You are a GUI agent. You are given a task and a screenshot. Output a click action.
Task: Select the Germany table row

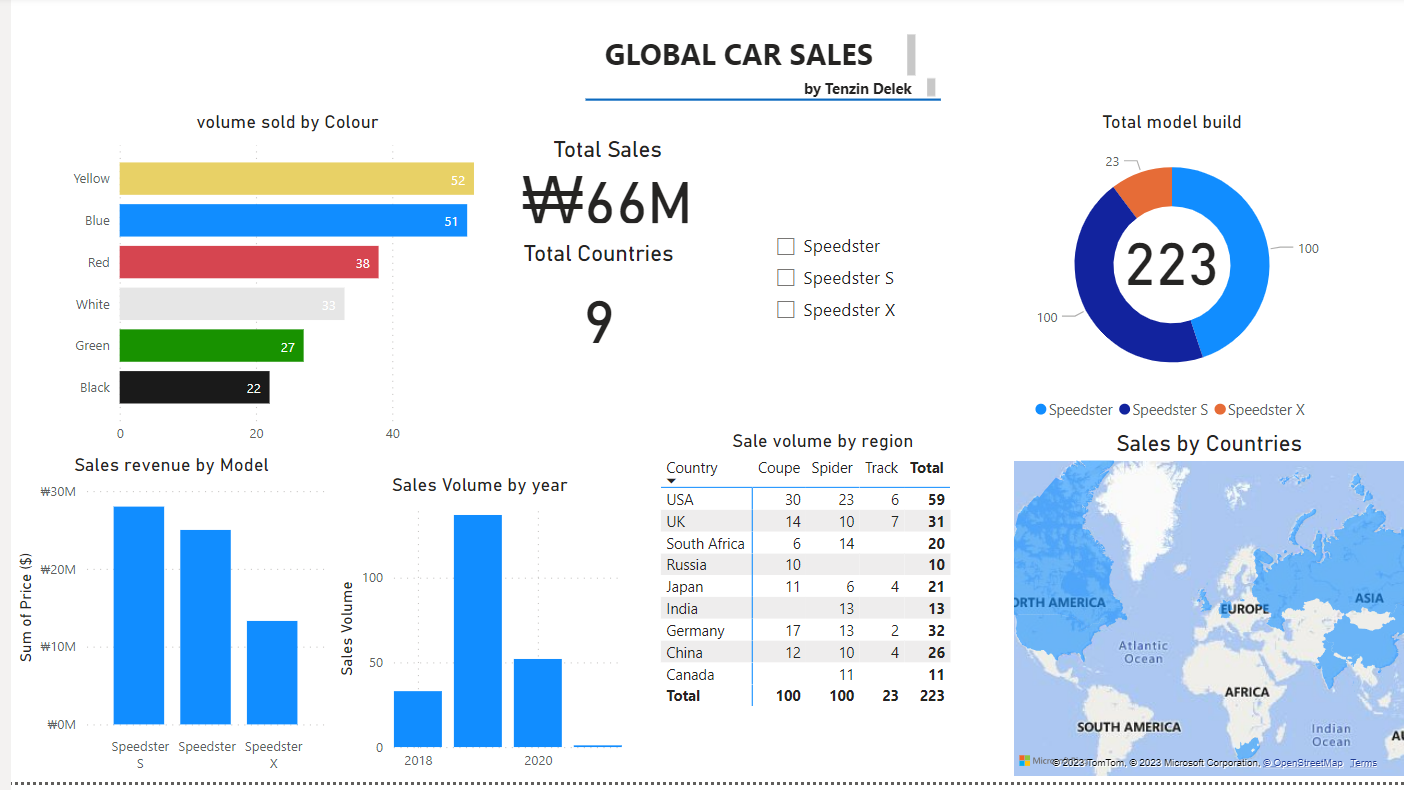807,631
